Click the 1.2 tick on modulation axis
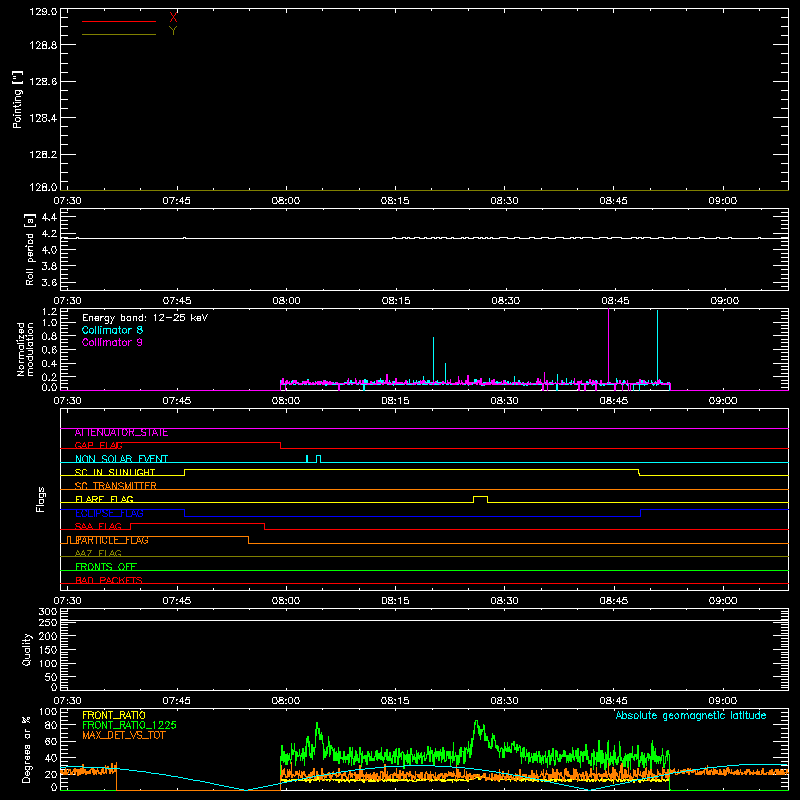Viewport: 800px width, 800px height. tap(49, 311)
